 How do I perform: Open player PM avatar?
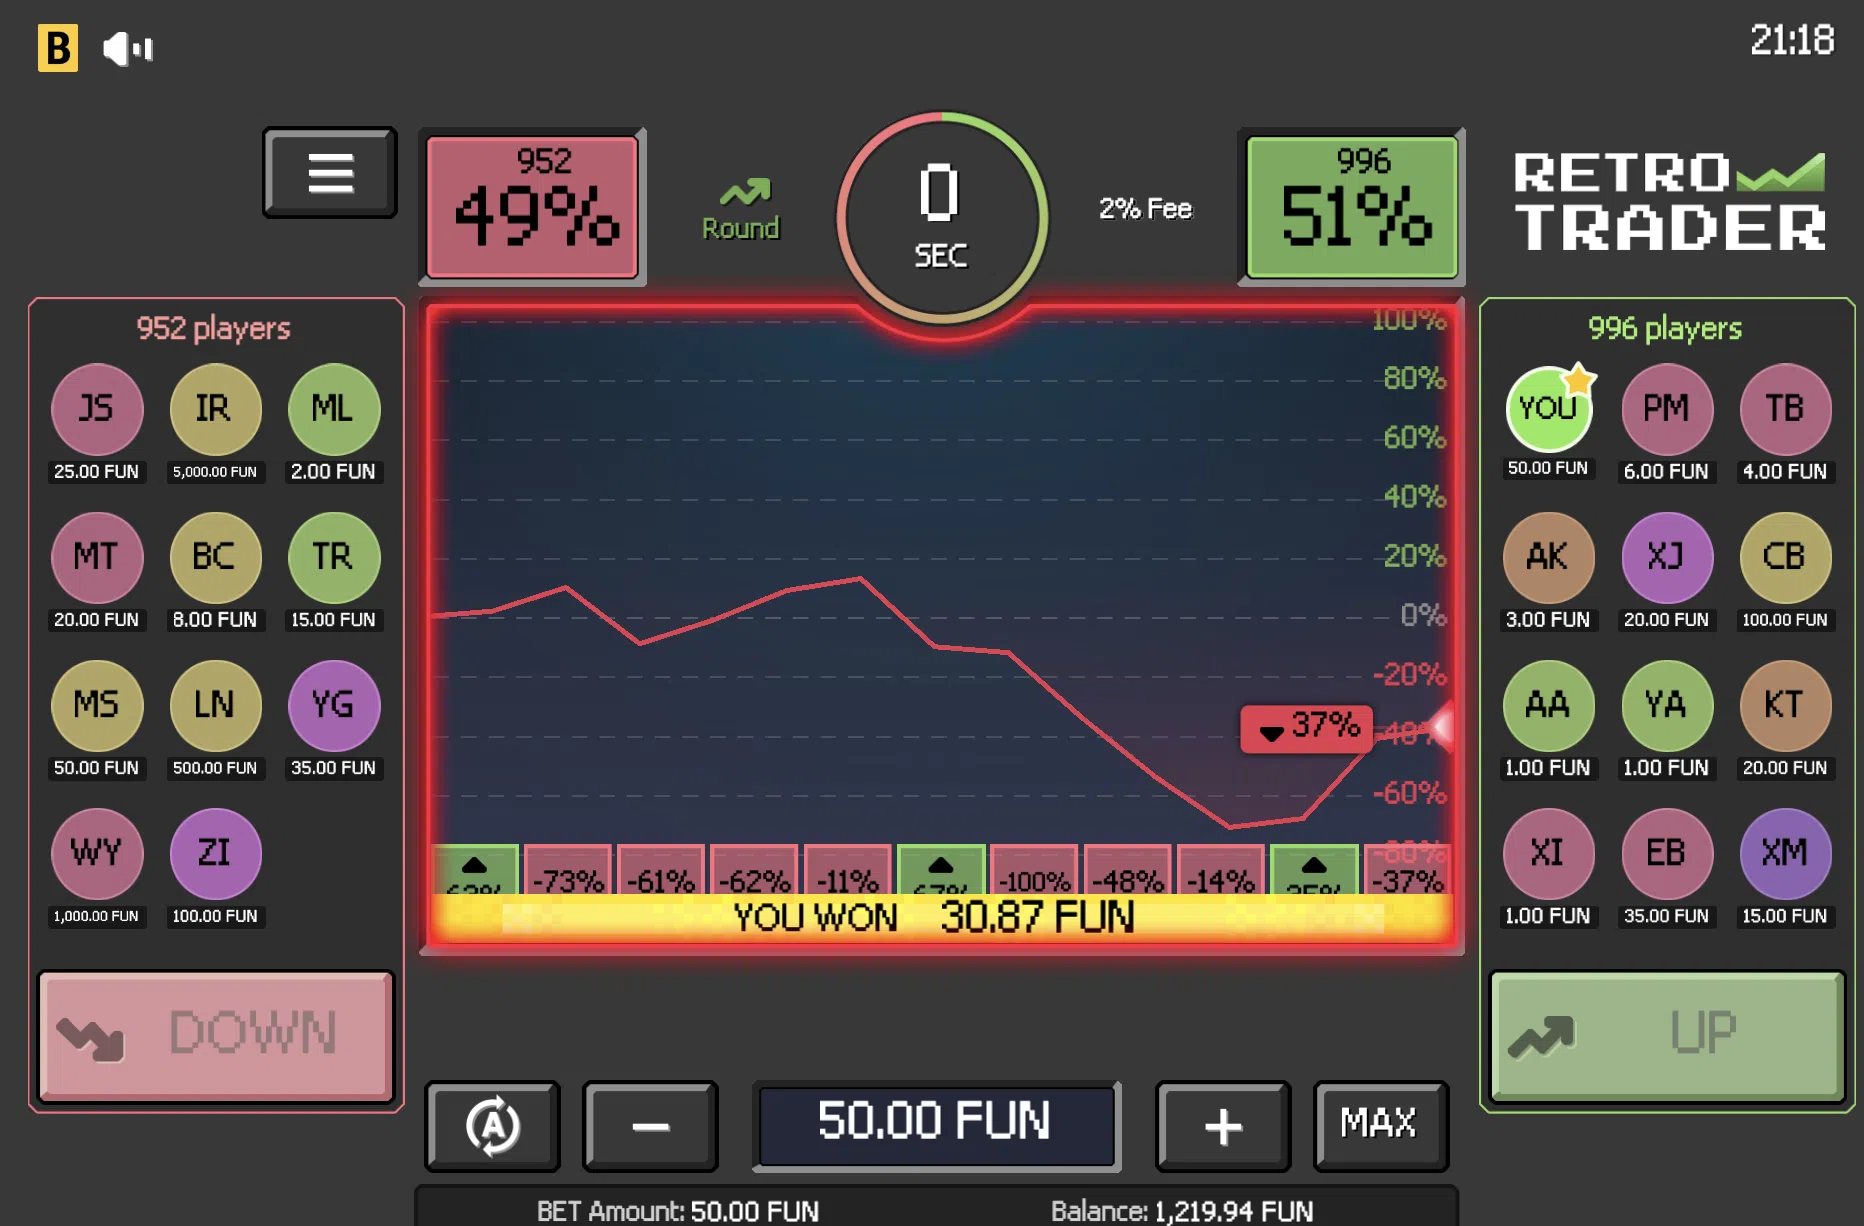[x=1666, y=409]
